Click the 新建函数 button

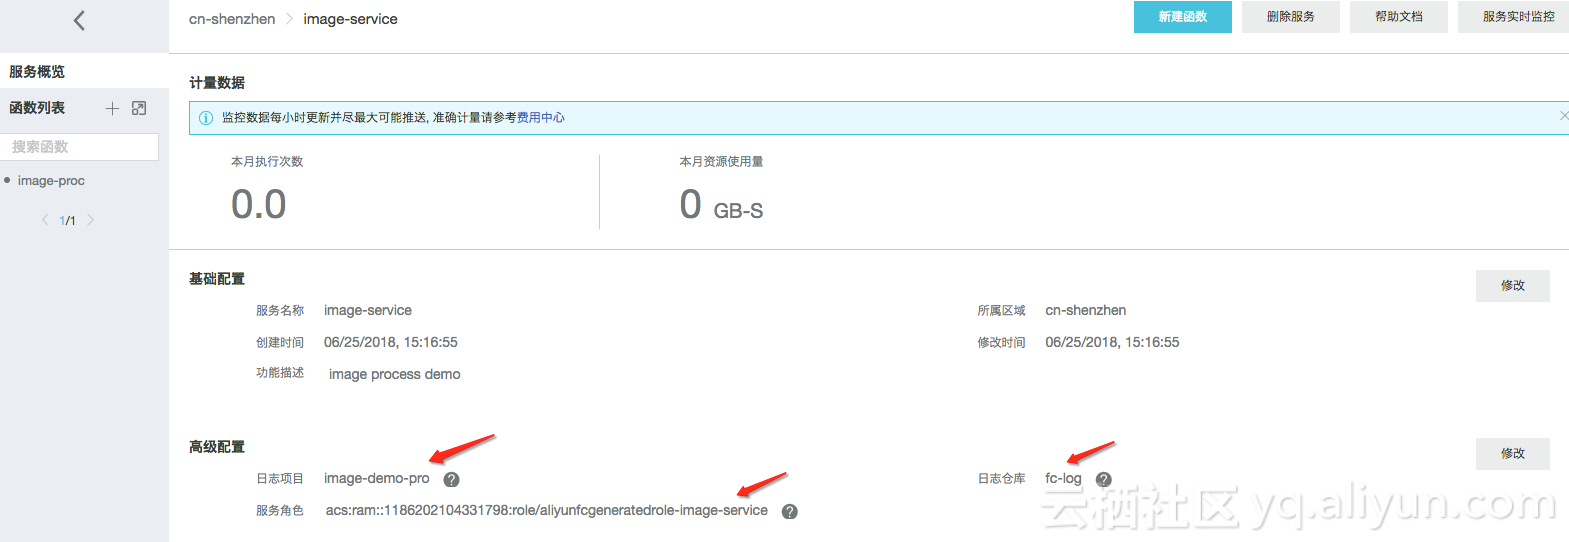(1183, 17)
